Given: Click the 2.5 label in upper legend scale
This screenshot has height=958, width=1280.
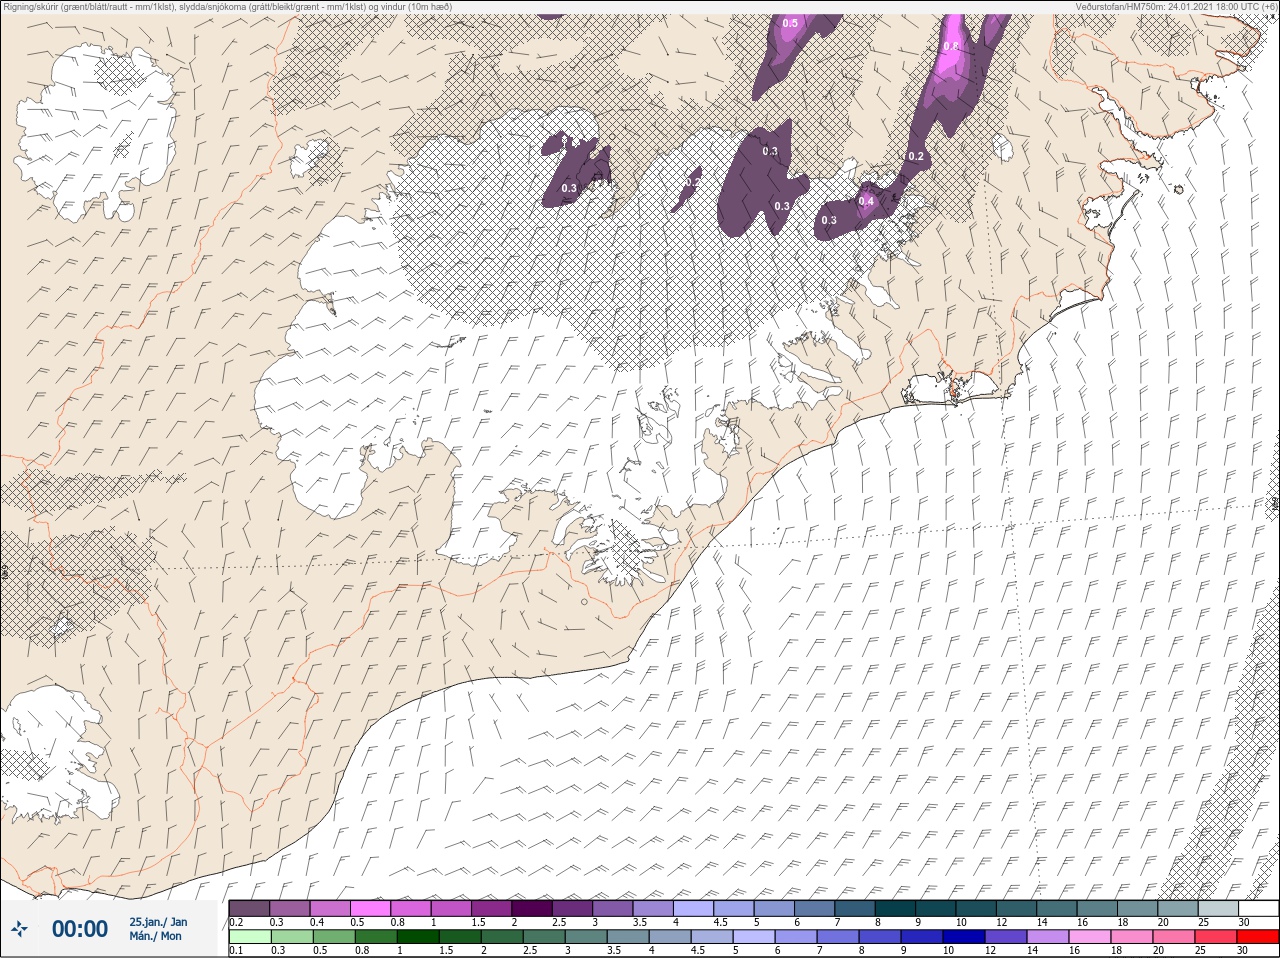Looking at the screenshot, I should tap(559, 922).
